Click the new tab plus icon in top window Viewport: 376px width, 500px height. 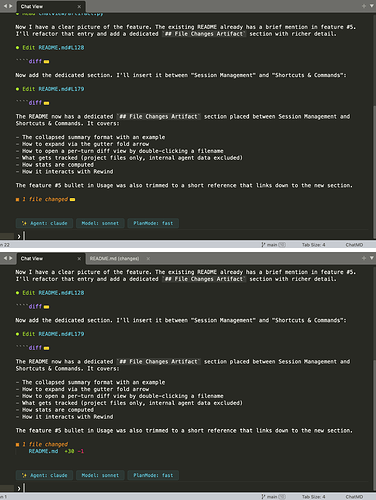(364, 6)
